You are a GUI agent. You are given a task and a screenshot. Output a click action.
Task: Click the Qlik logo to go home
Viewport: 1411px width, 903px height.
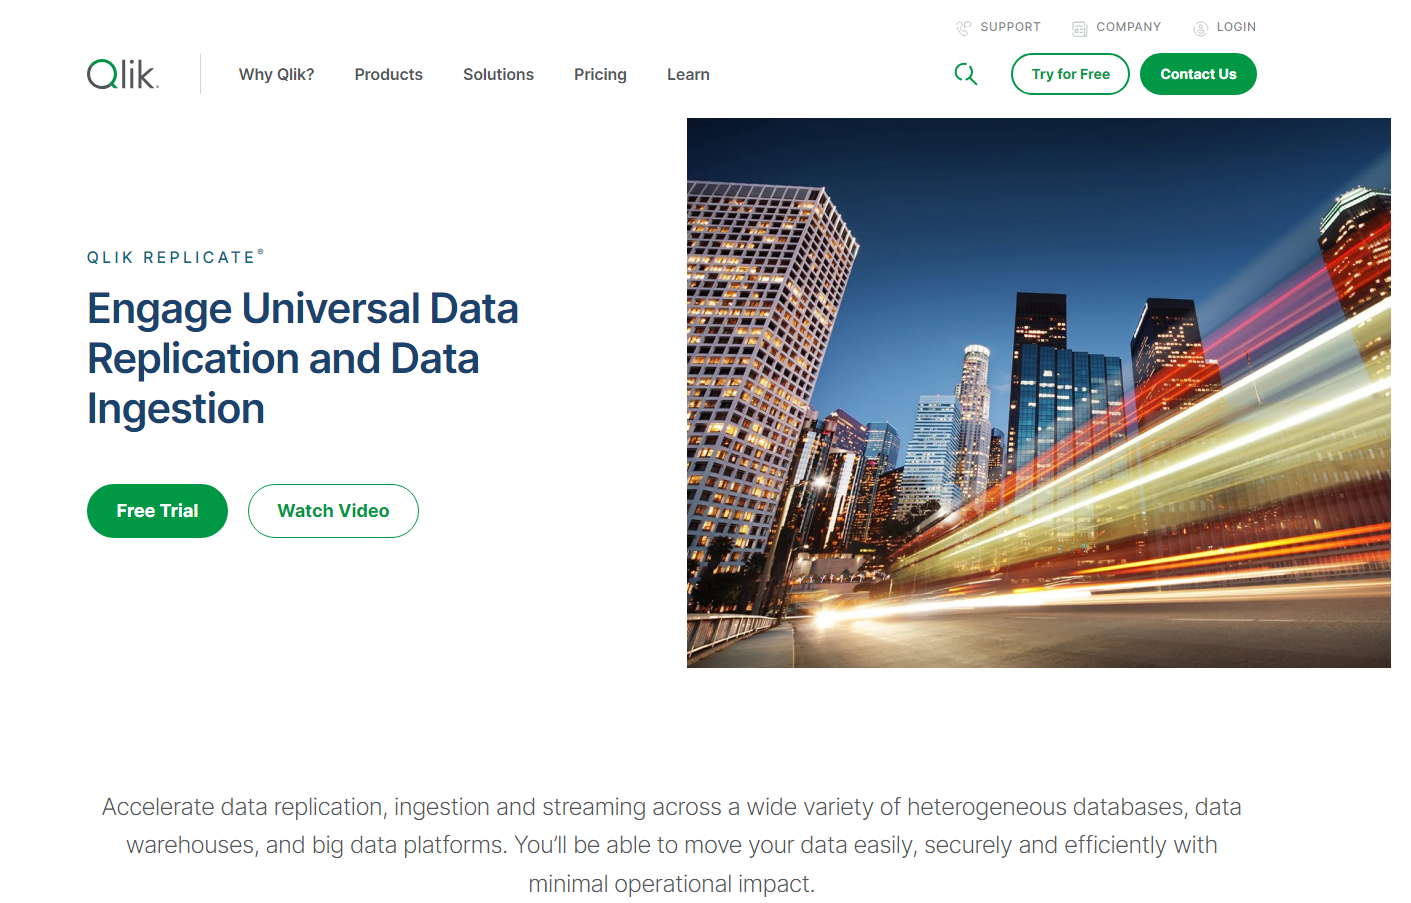click(120, 73)
